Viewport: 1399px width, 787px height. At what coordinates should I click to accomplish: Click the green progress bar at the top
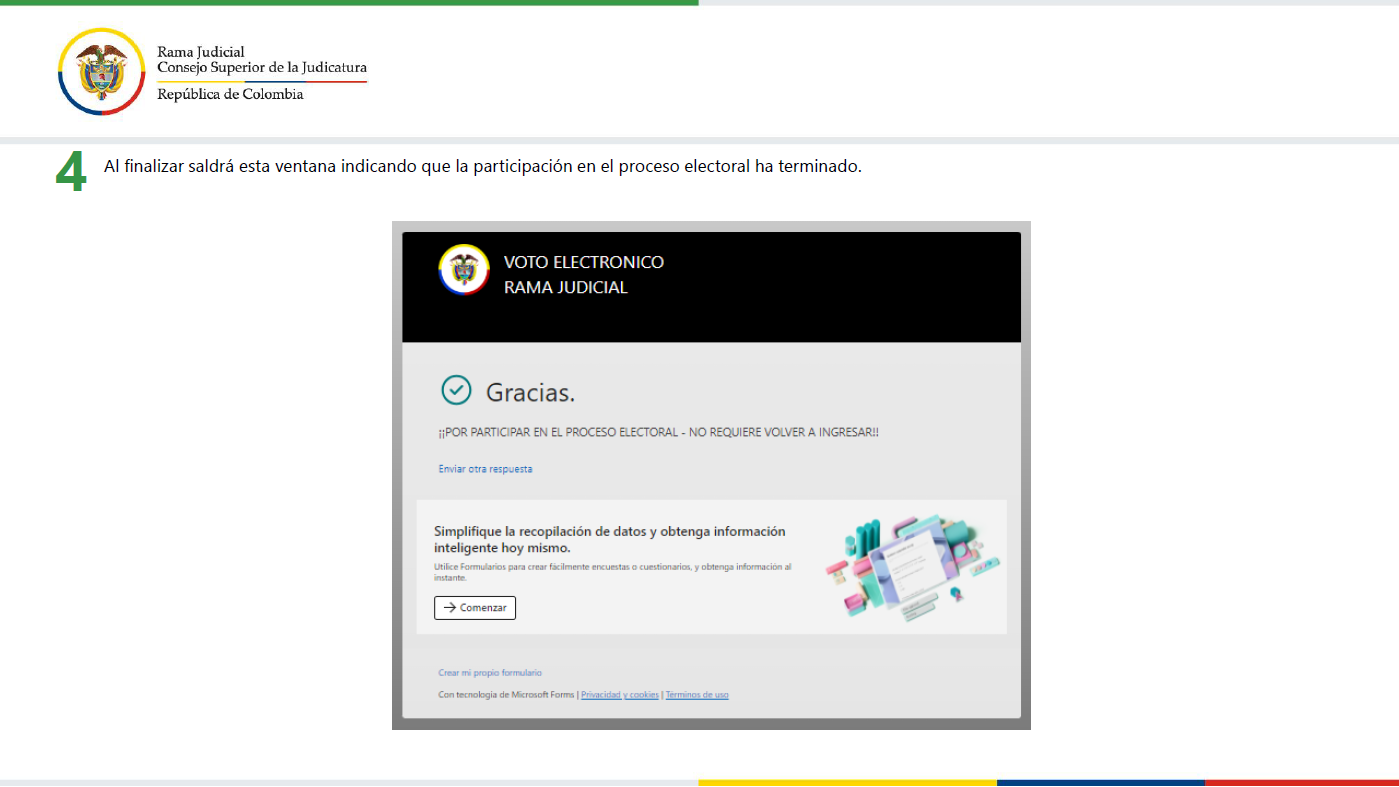pos(349,3)
